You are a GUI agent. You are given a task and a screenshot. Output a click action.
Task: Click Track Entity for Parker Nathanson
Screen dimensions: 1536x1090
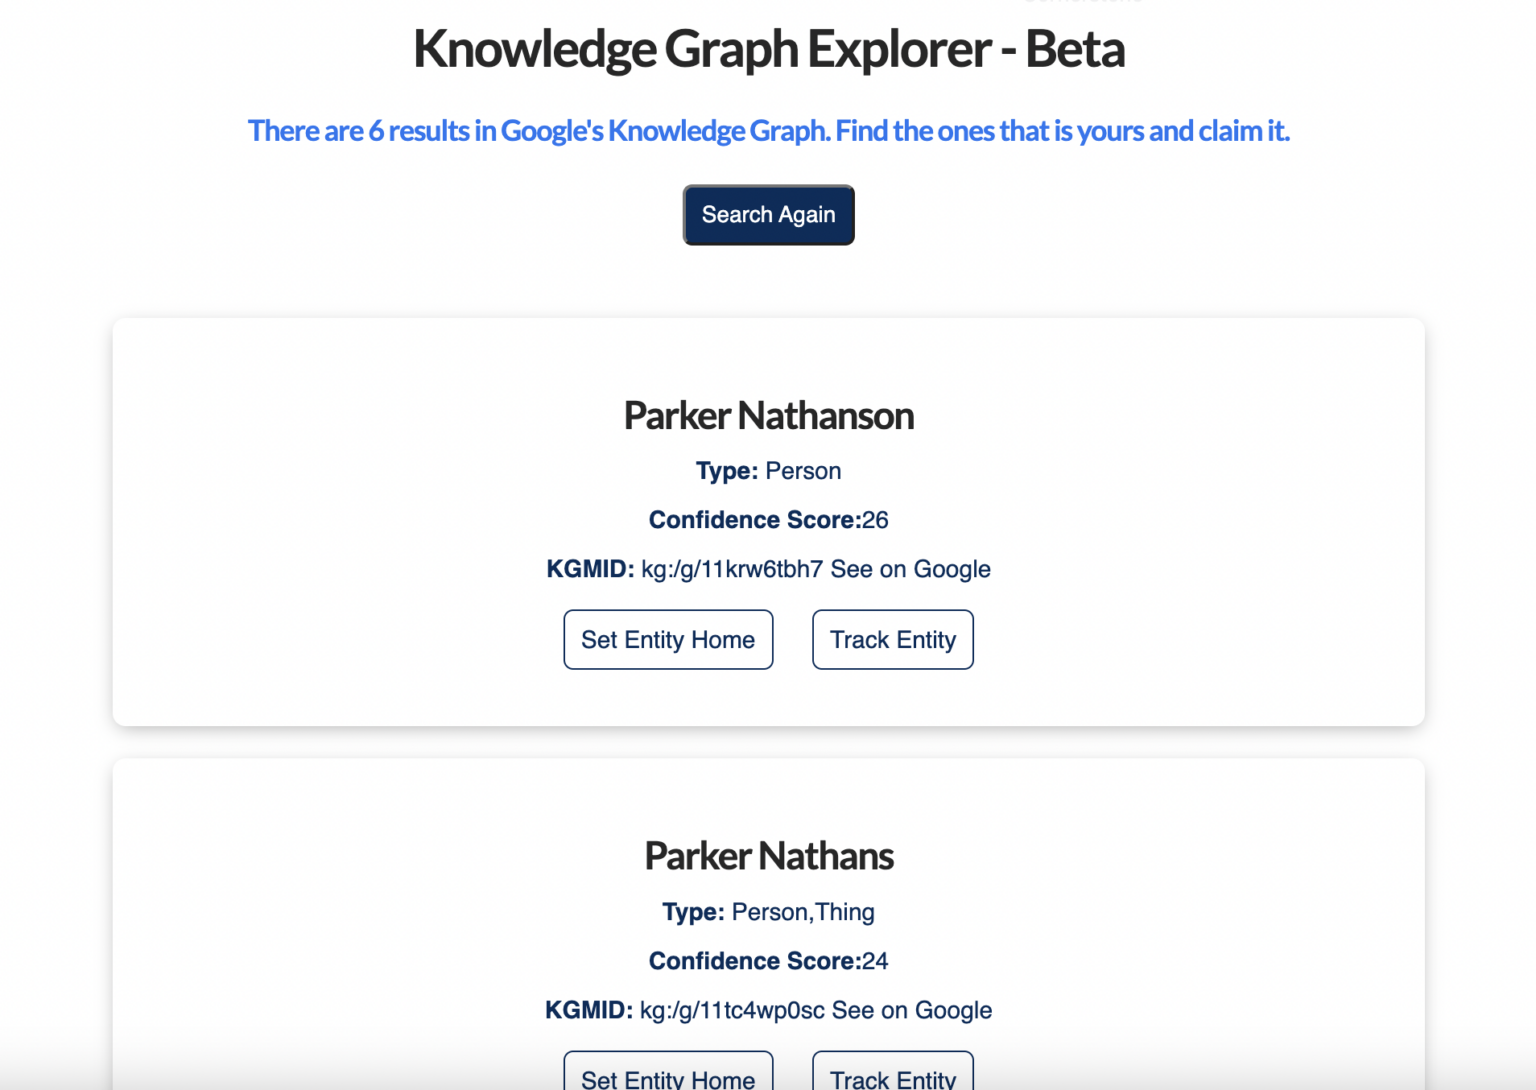(x=892, y=639)
